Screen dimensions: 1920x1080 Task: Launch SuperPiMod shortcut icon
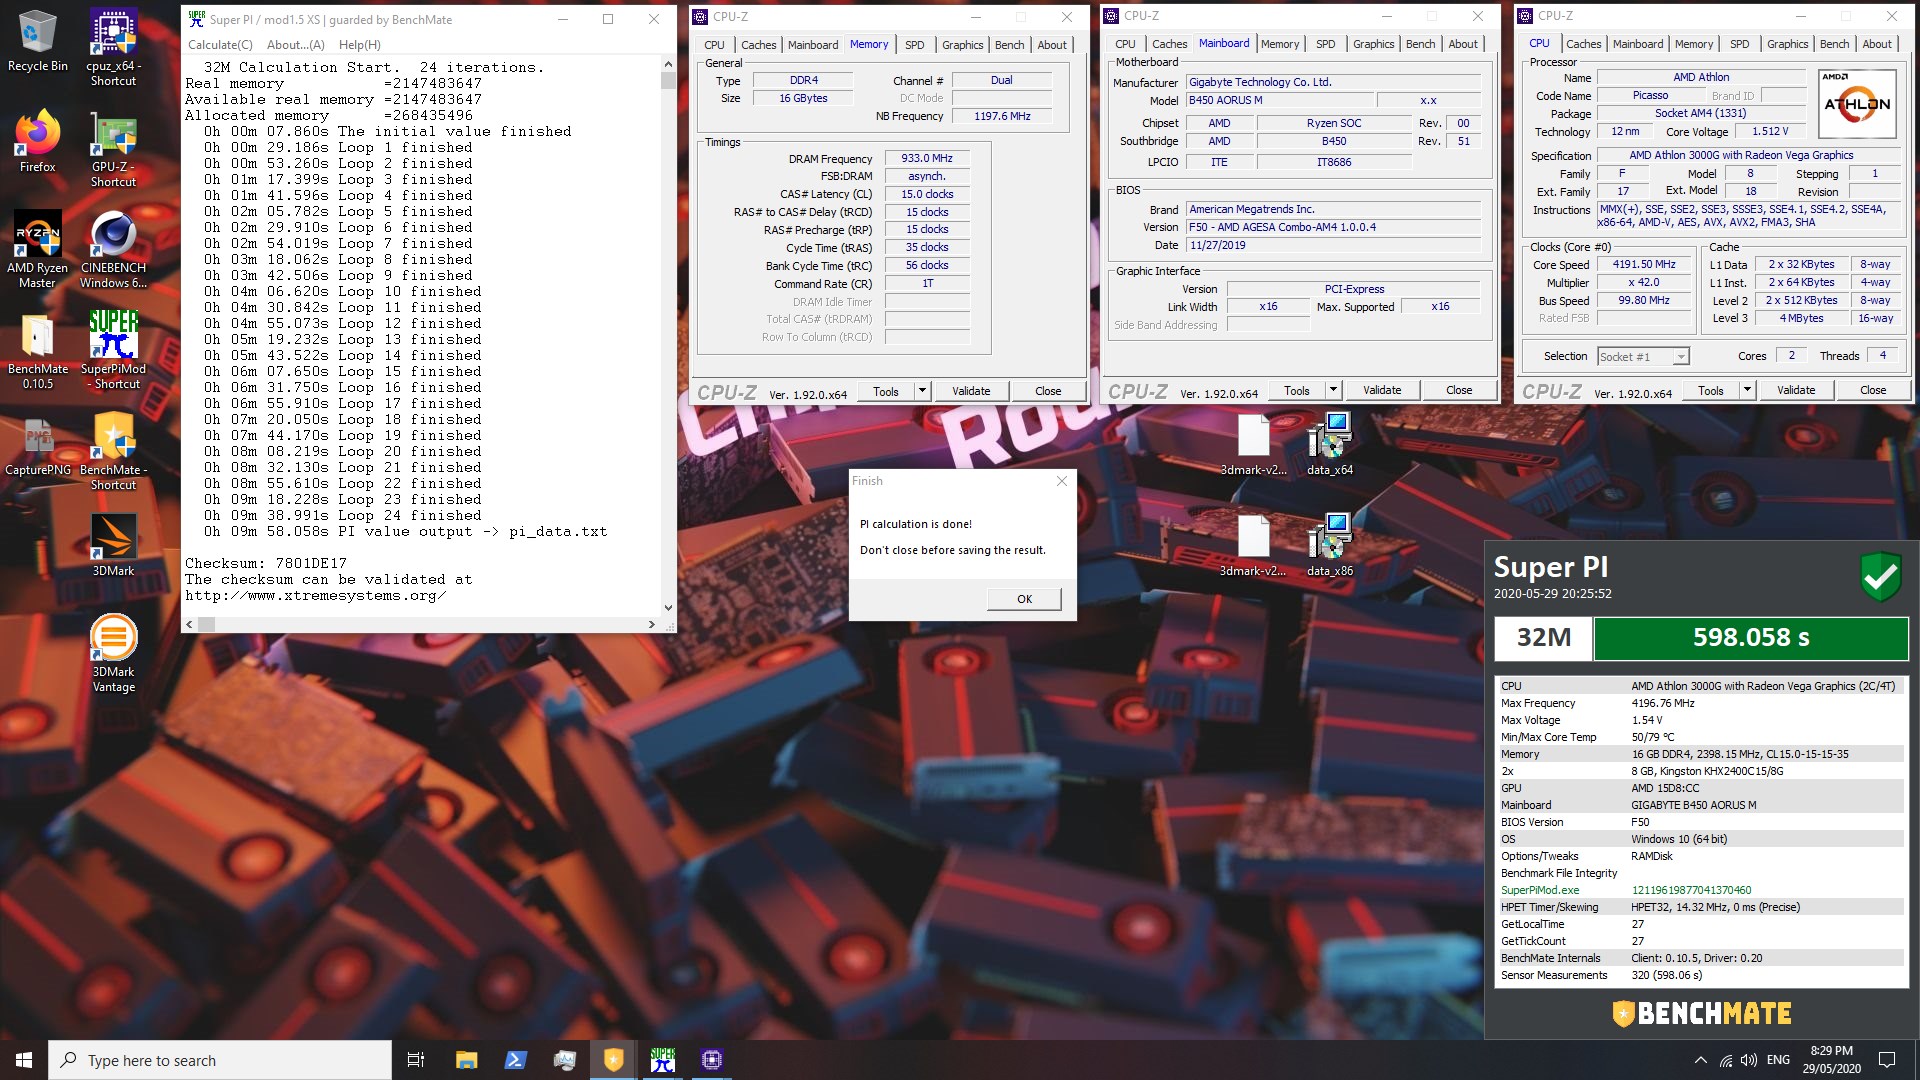point(113,350)
